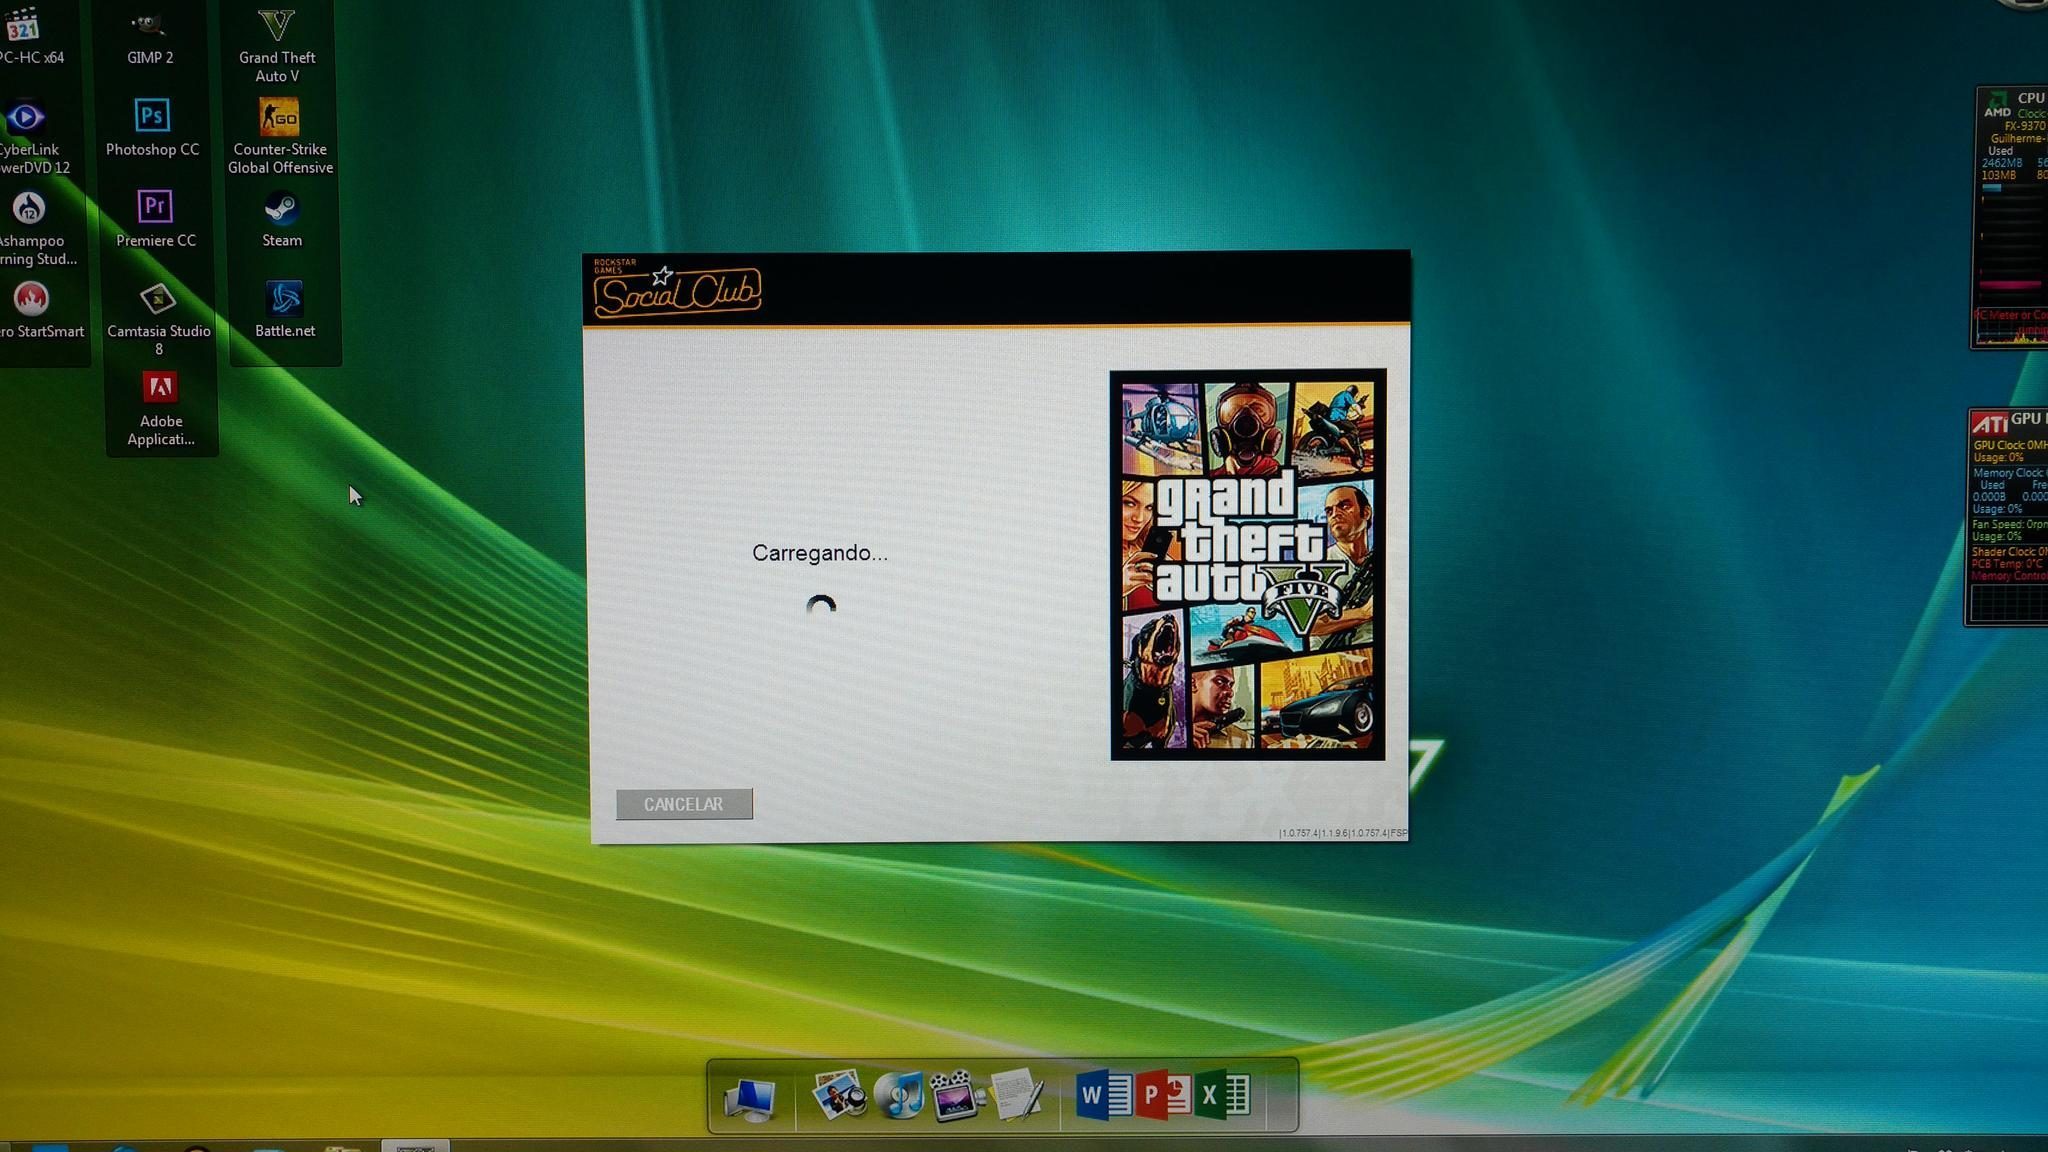Open the text document and pen dock icon
Image resolution: width=2048 pixels, height=1152 pixels.
click(1018, 1095)
